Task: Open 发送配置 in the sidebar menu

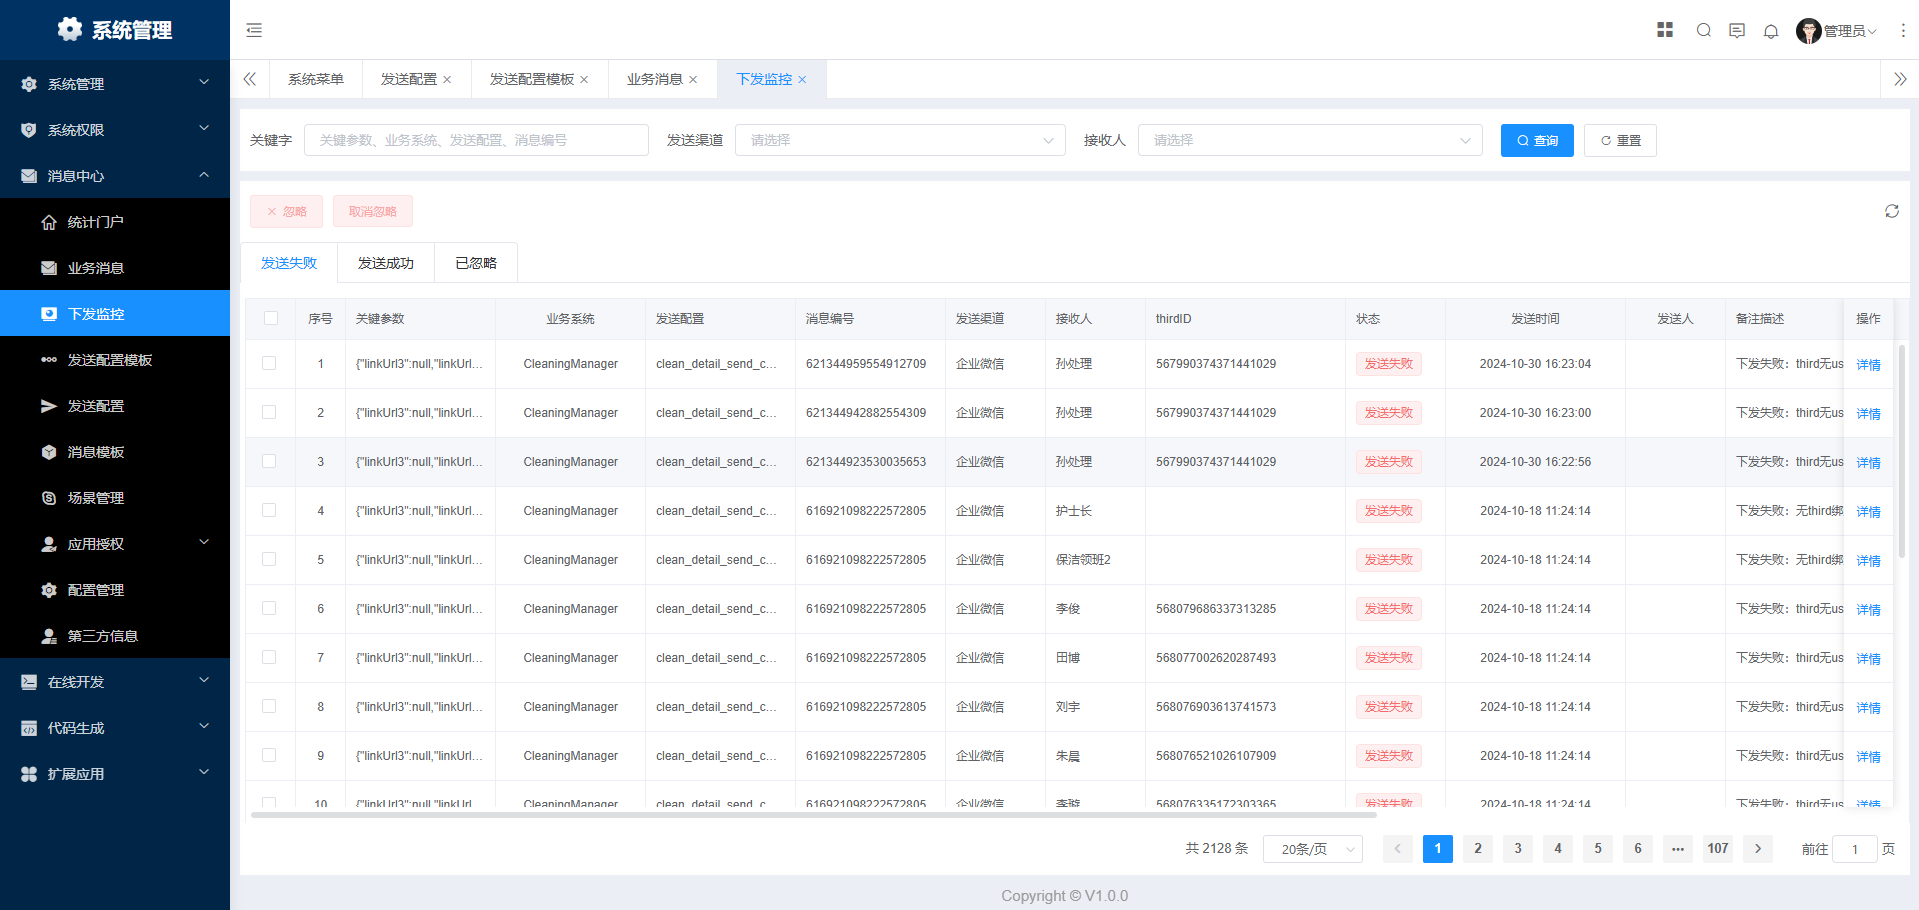Action: point(96,406)
